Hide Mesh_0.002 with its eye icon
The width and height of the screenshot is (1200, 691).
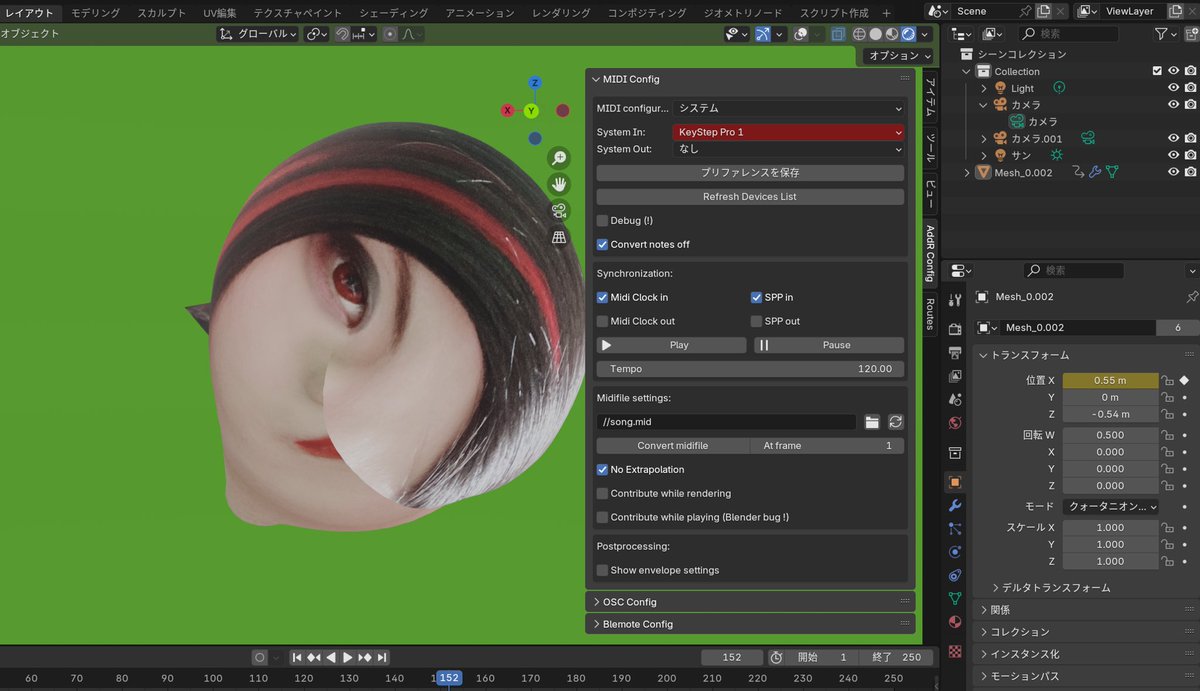tap(1174, 172)
